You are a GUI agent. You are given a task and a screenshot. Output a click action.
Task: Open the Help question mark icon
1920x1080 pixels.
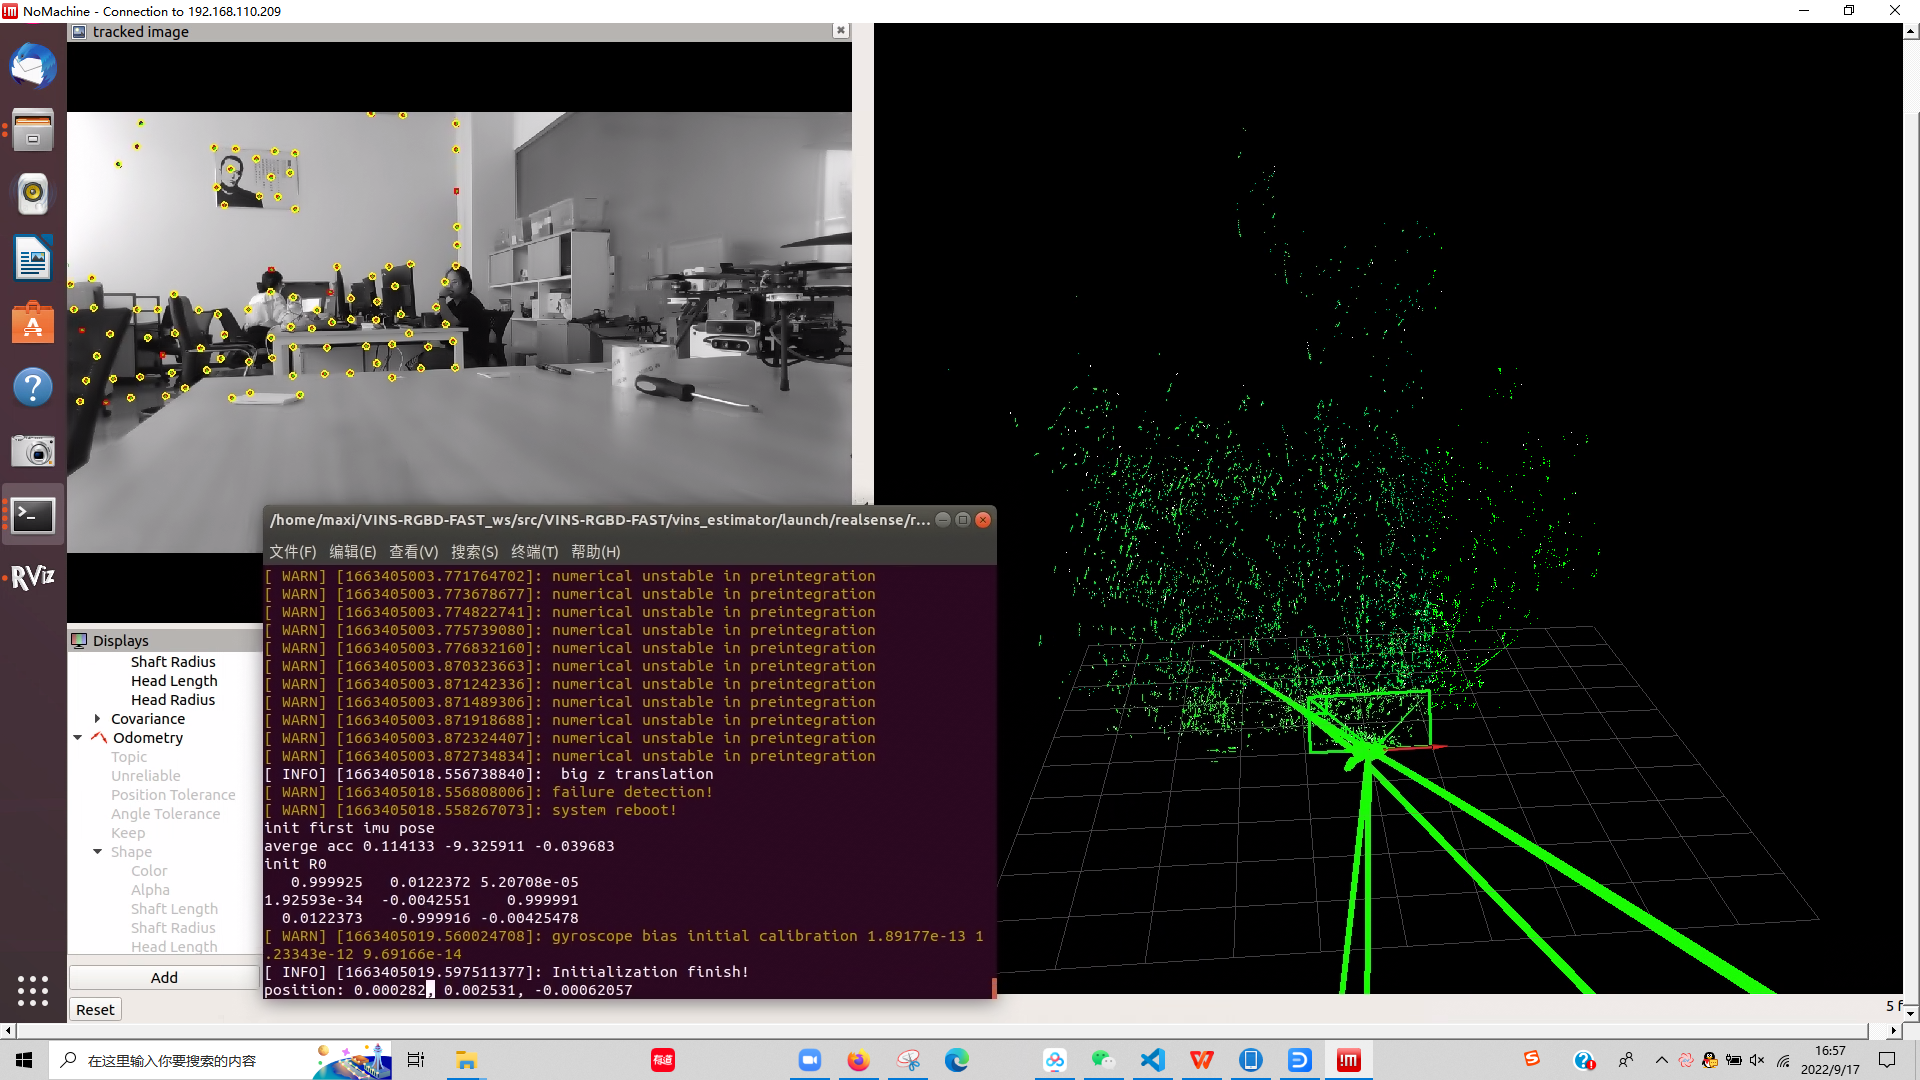pyautogui.click(x=33, y=387)
